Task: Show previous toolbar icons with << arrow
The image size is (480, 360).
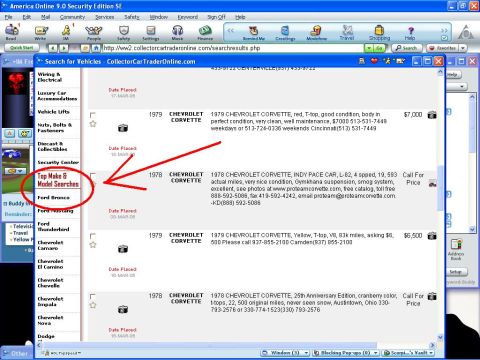Action: tap(231, 30)
